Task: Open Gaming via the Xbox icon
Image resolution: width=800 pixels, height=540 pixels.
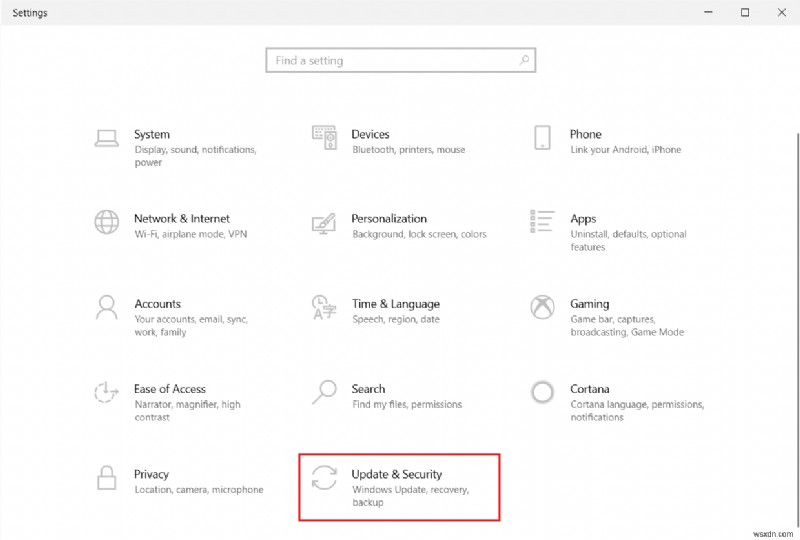Action: pos(542,306)
